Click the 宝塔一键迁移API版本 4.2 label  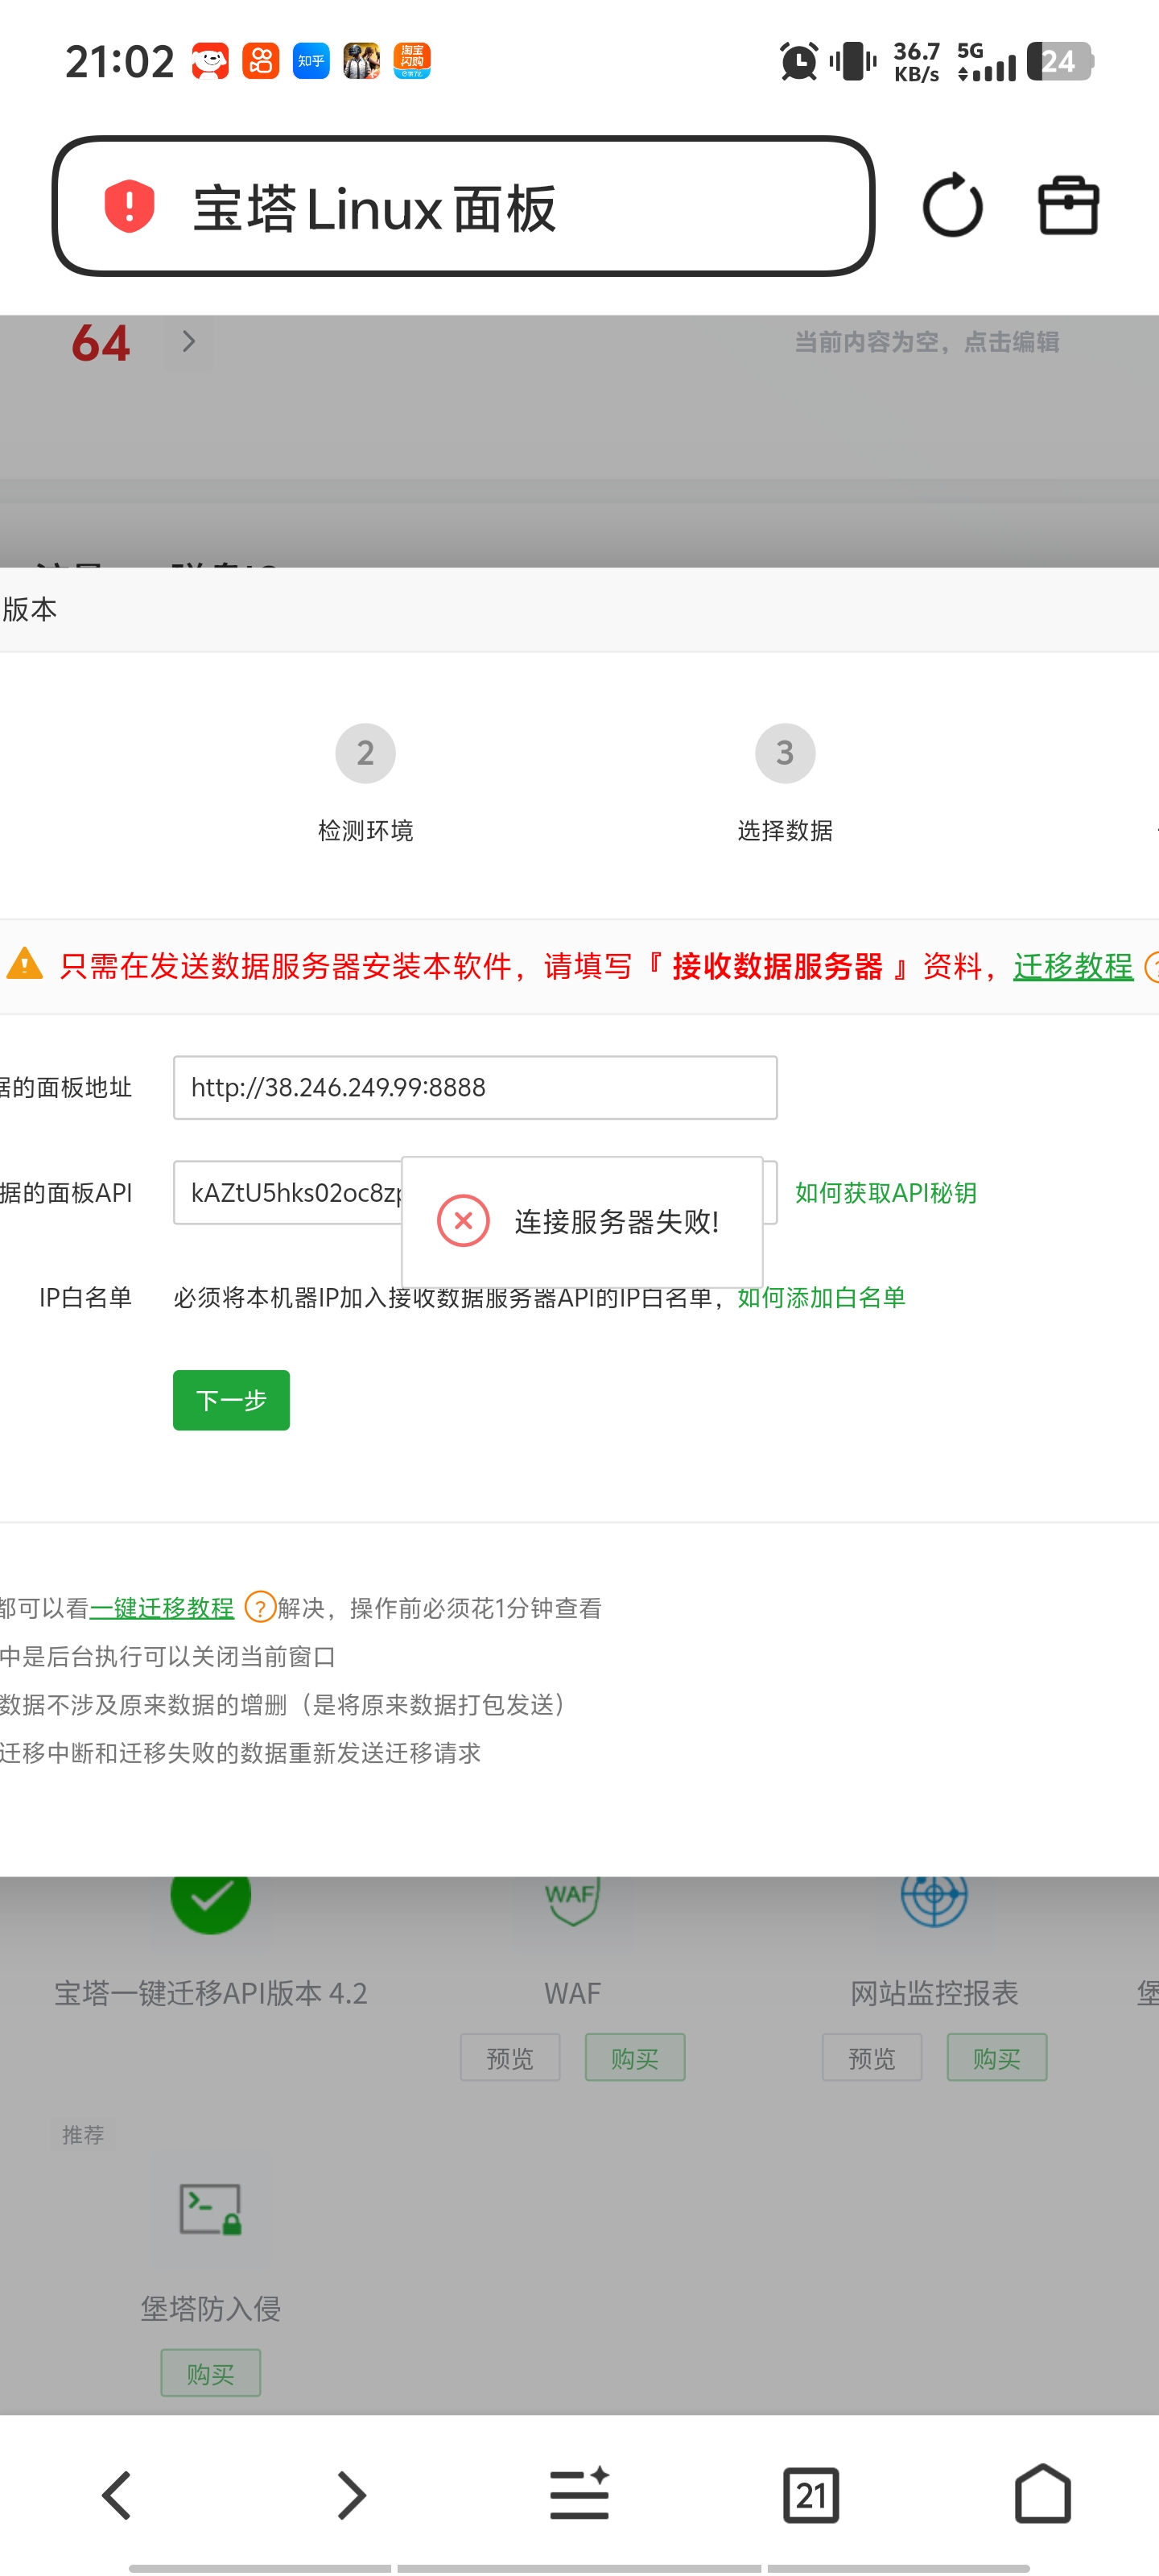[211, 1993]
